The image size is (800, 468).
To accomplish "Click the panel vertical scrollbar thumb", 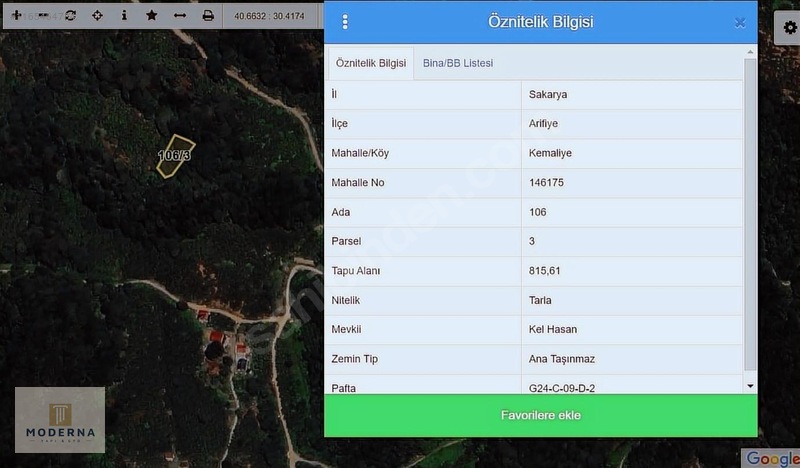I will (x=750, y=214).
